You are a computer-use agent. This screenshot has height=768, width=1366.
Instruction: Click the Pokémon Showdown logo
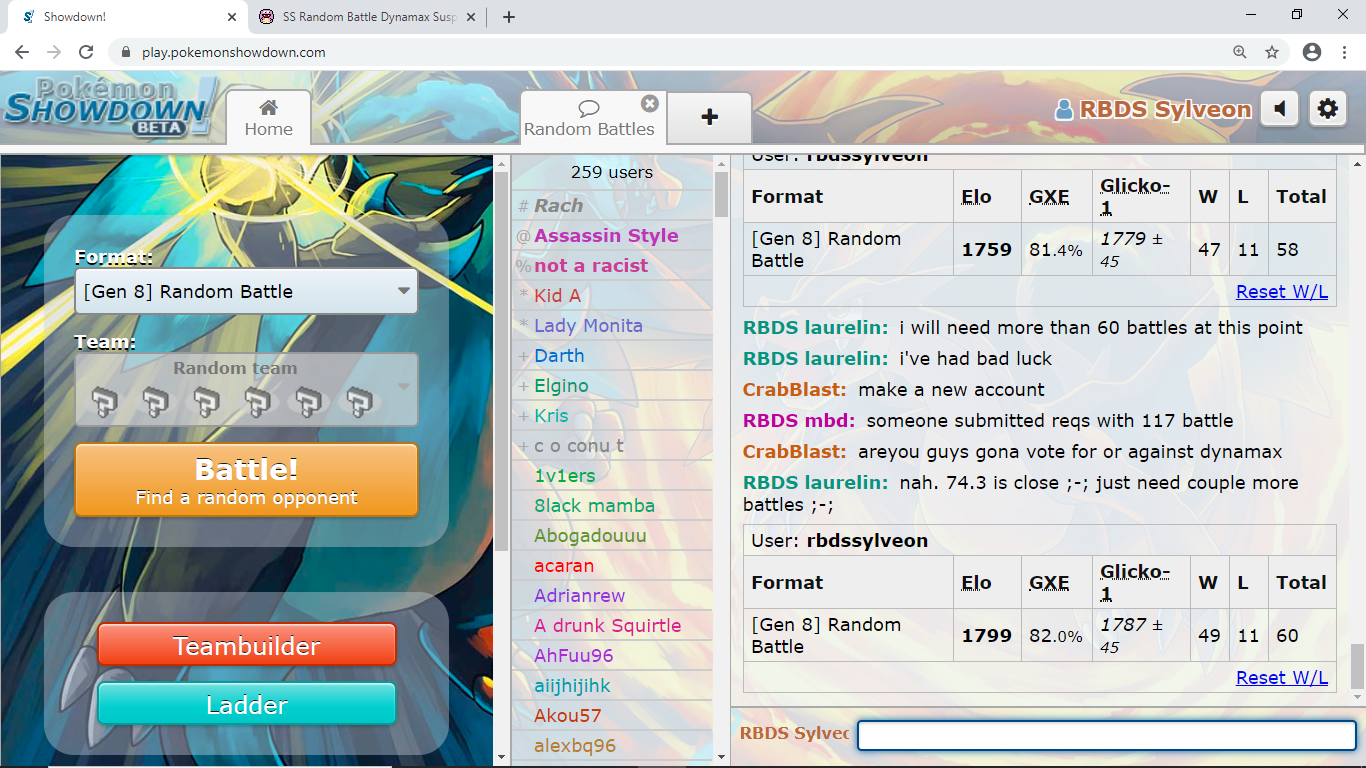[109, 107]
